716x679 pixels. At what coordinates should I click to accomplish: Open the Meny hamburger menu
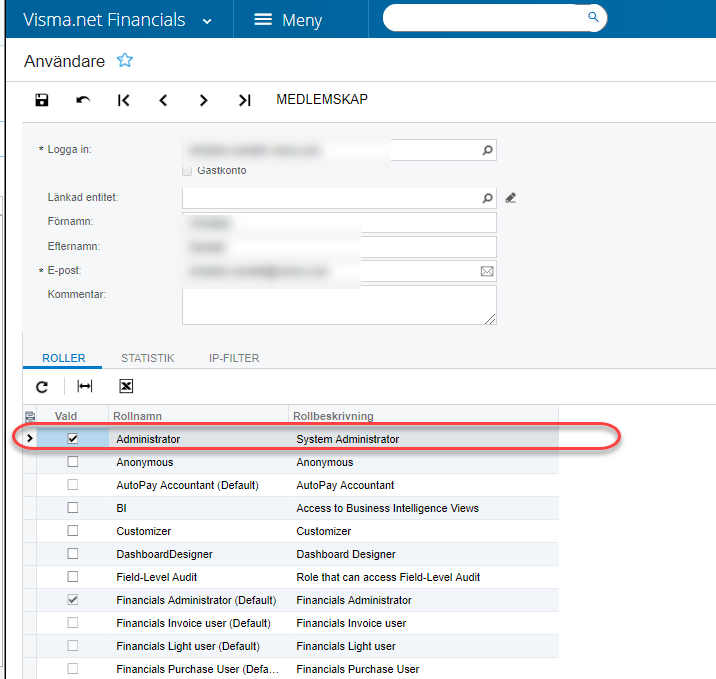288,20
